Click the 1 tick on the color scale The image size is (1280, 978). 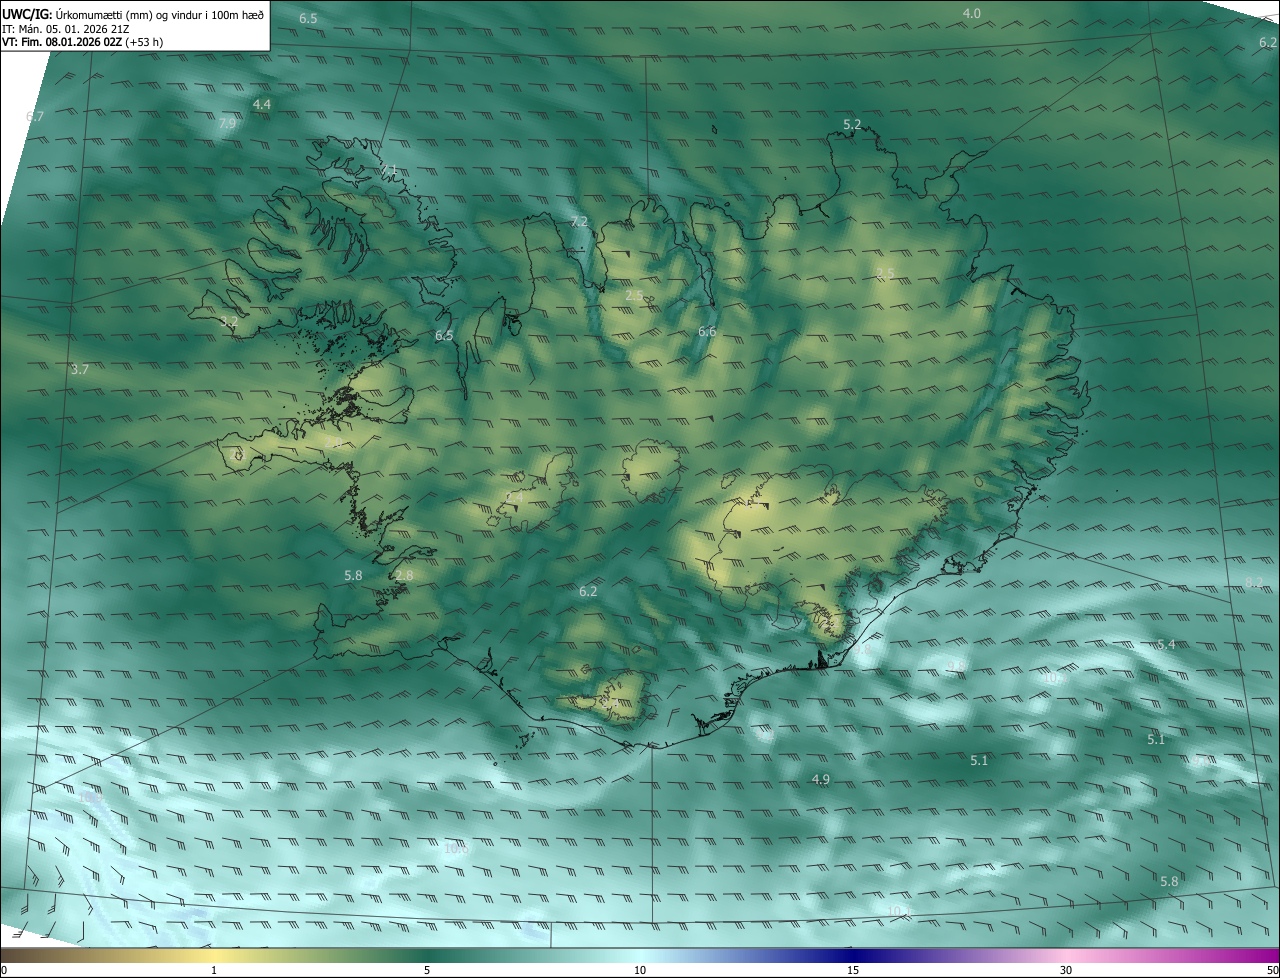point(214,970)
